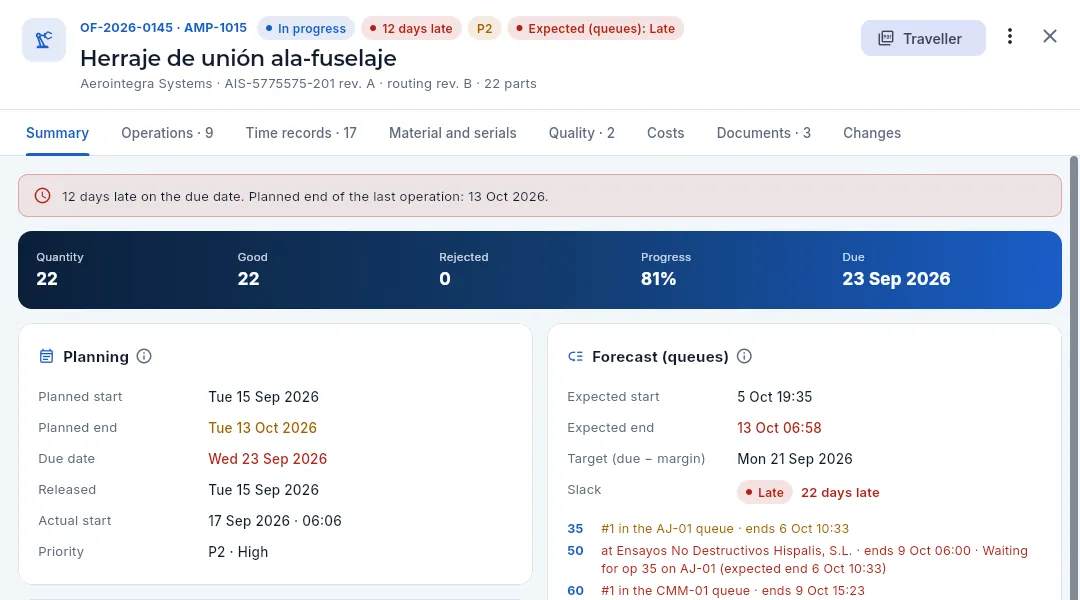This screenshot has height=600, width=1080.
Task: Click the Expected start value 5 Oct 19:35
Action: [775, 397]
